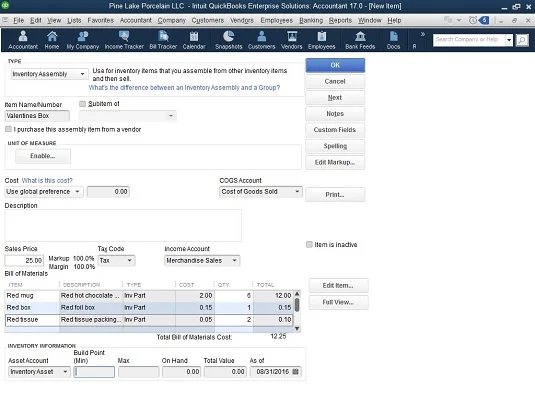
Task: Click the OK button
Action: tap(335, 65)
